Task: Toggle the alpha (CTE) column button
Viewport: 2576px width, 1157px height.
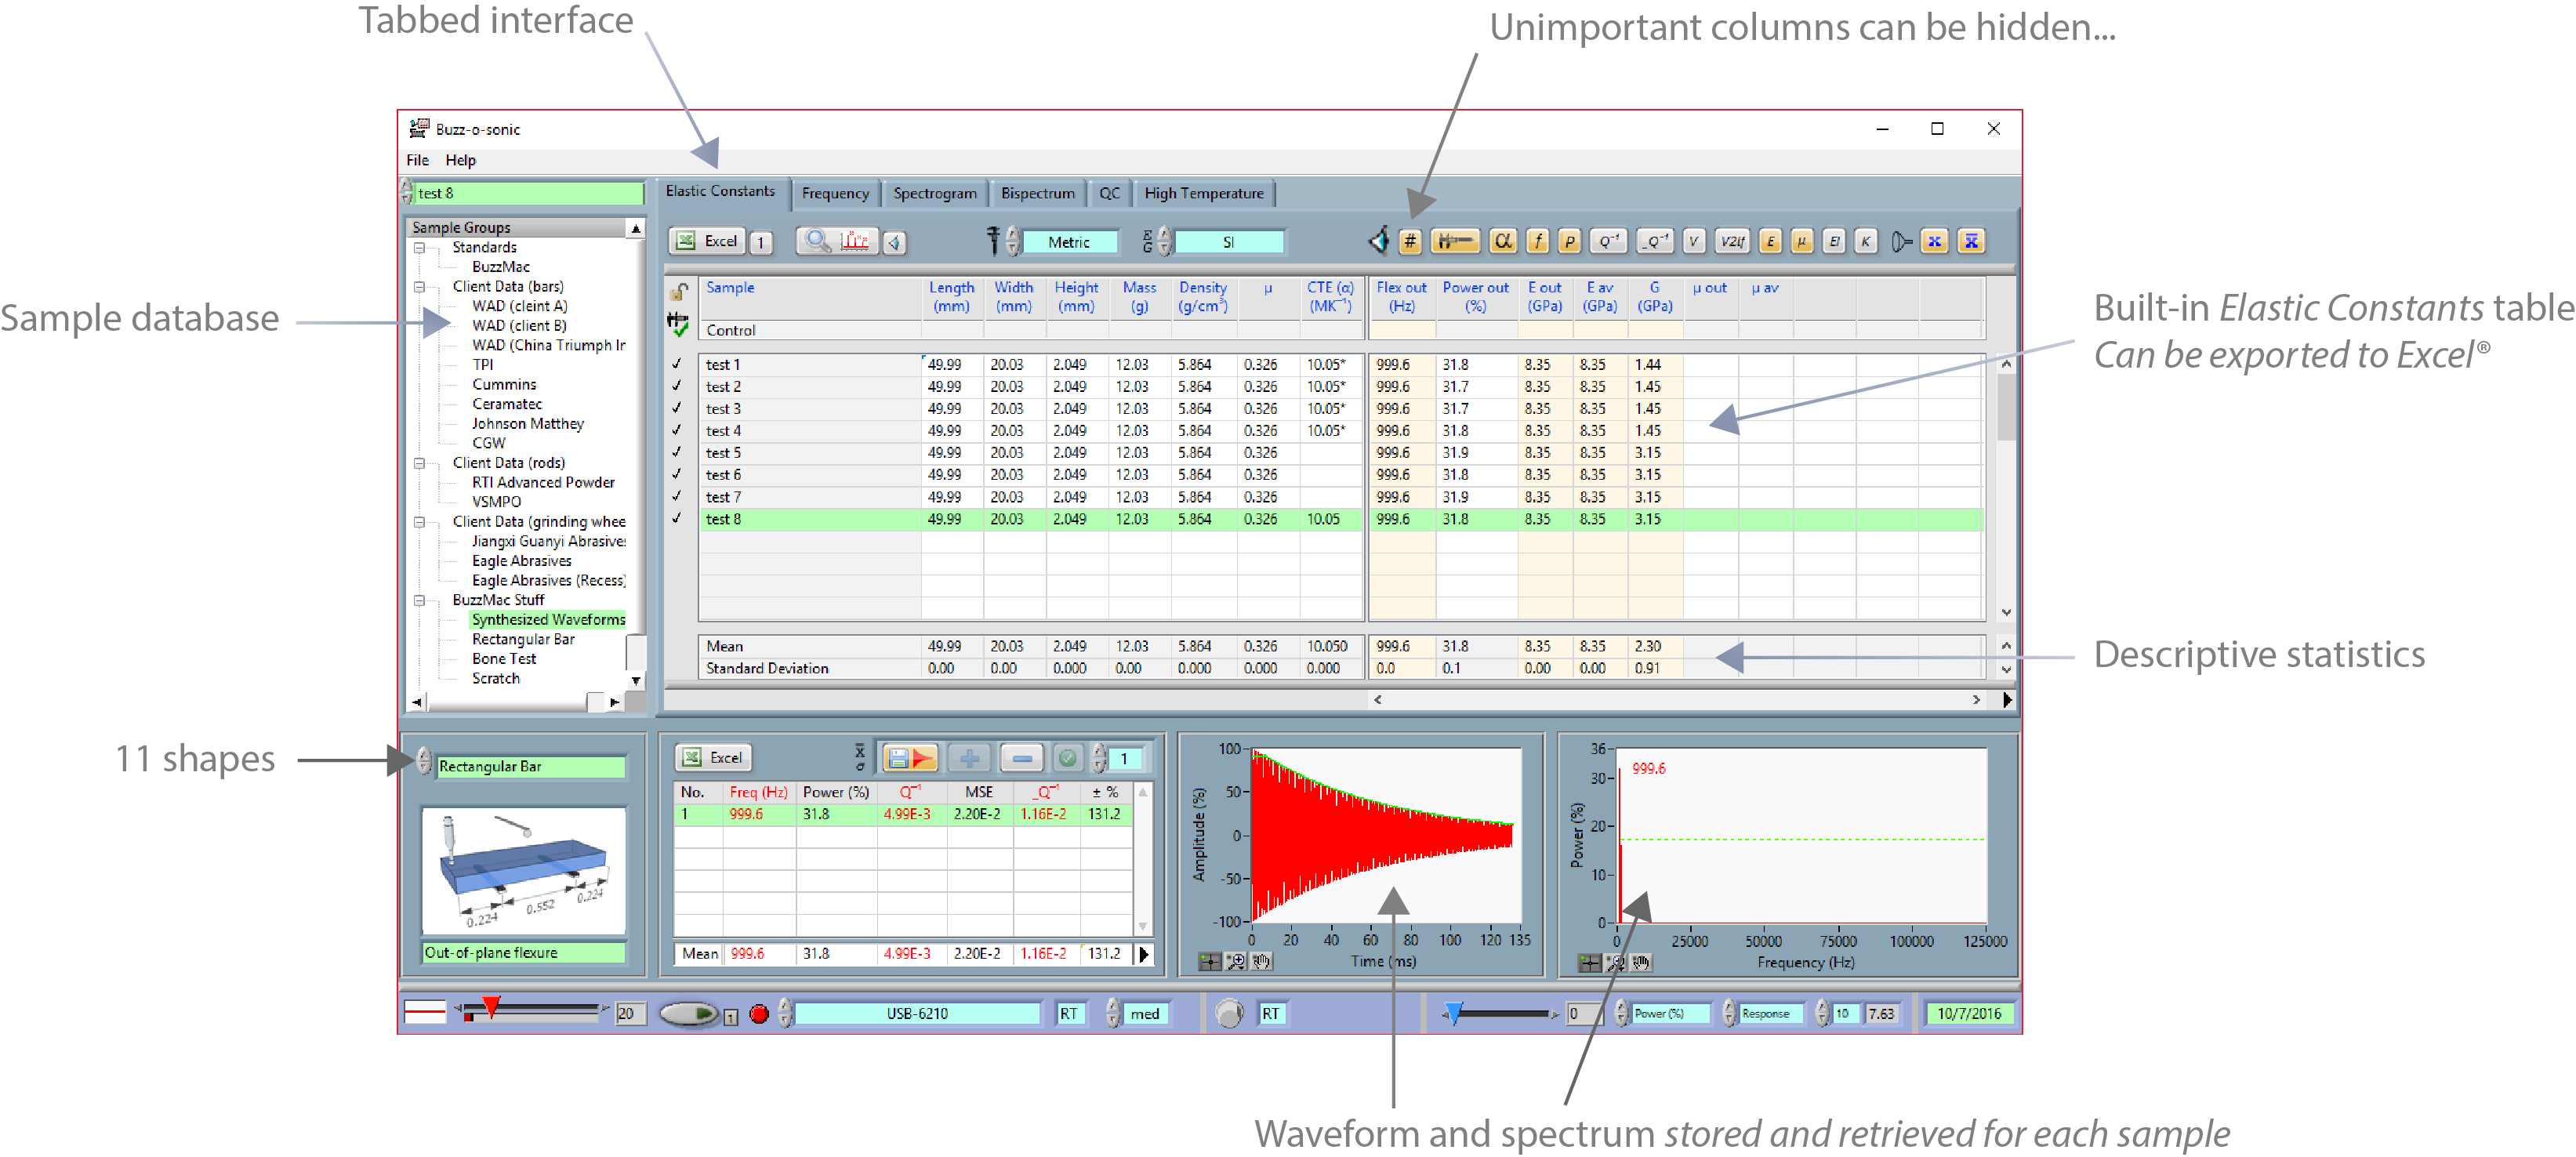Action: 1502,241
